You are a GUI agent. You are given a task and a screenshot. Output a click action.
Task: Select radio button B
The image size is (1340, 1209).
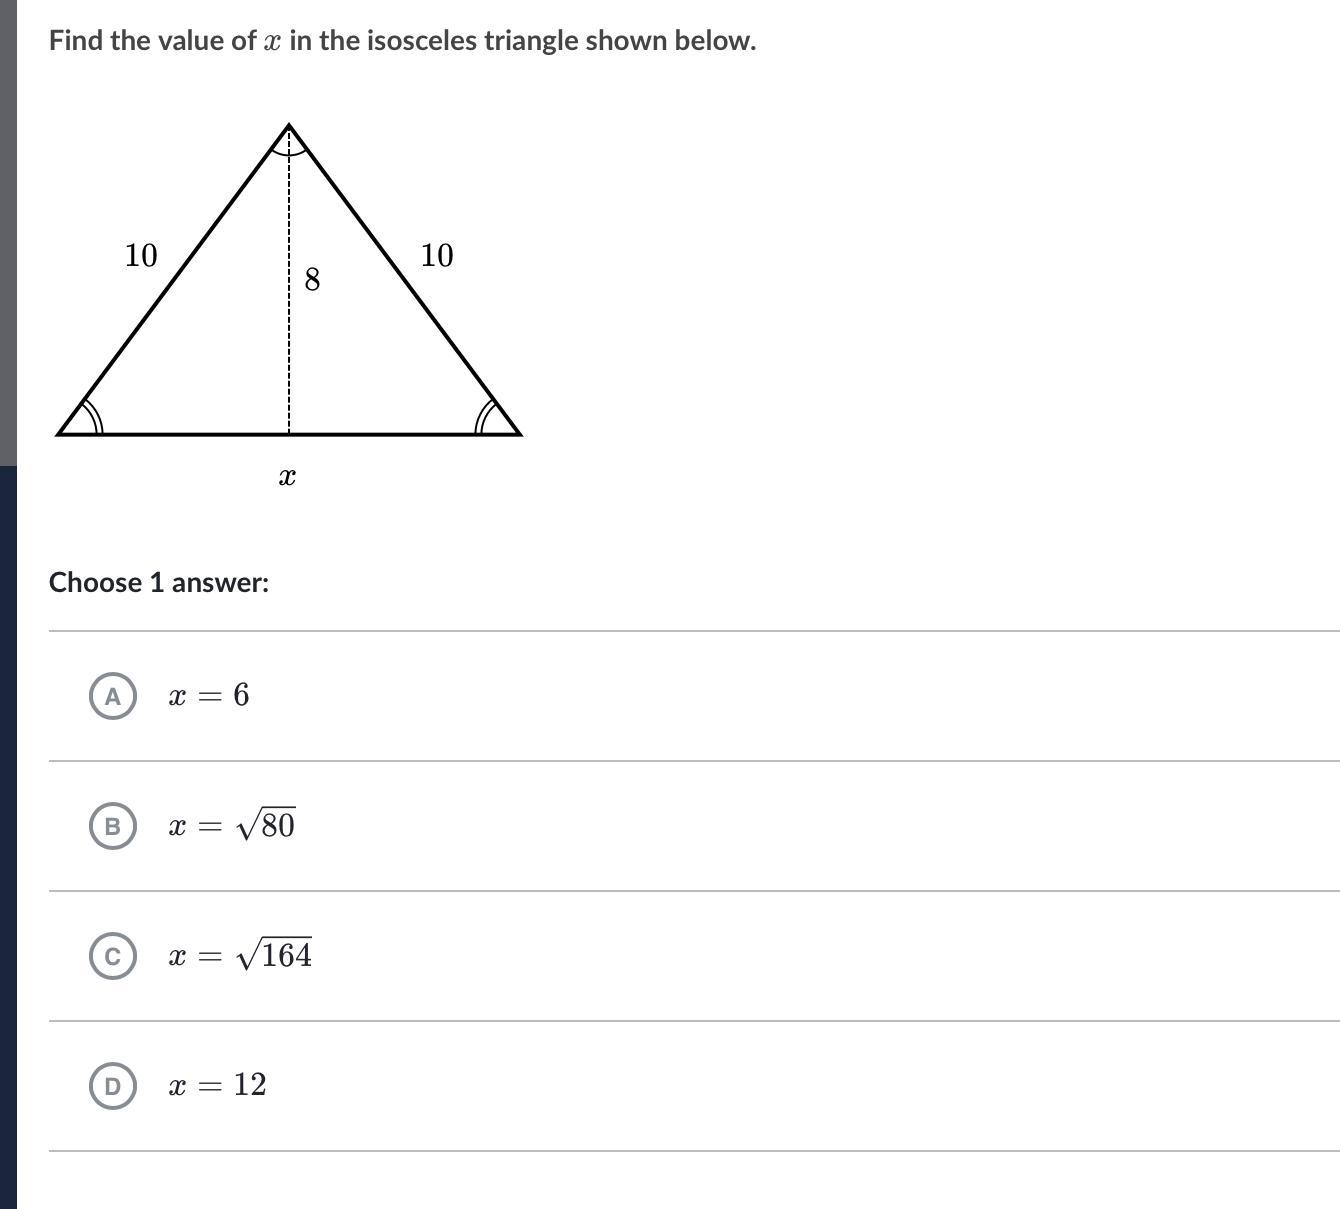tap(113, 826)
